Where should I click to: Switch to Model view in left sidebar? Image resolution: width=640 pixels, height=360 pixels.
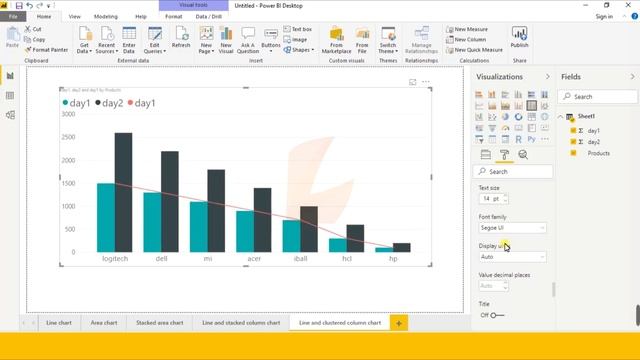click(10, 115)
